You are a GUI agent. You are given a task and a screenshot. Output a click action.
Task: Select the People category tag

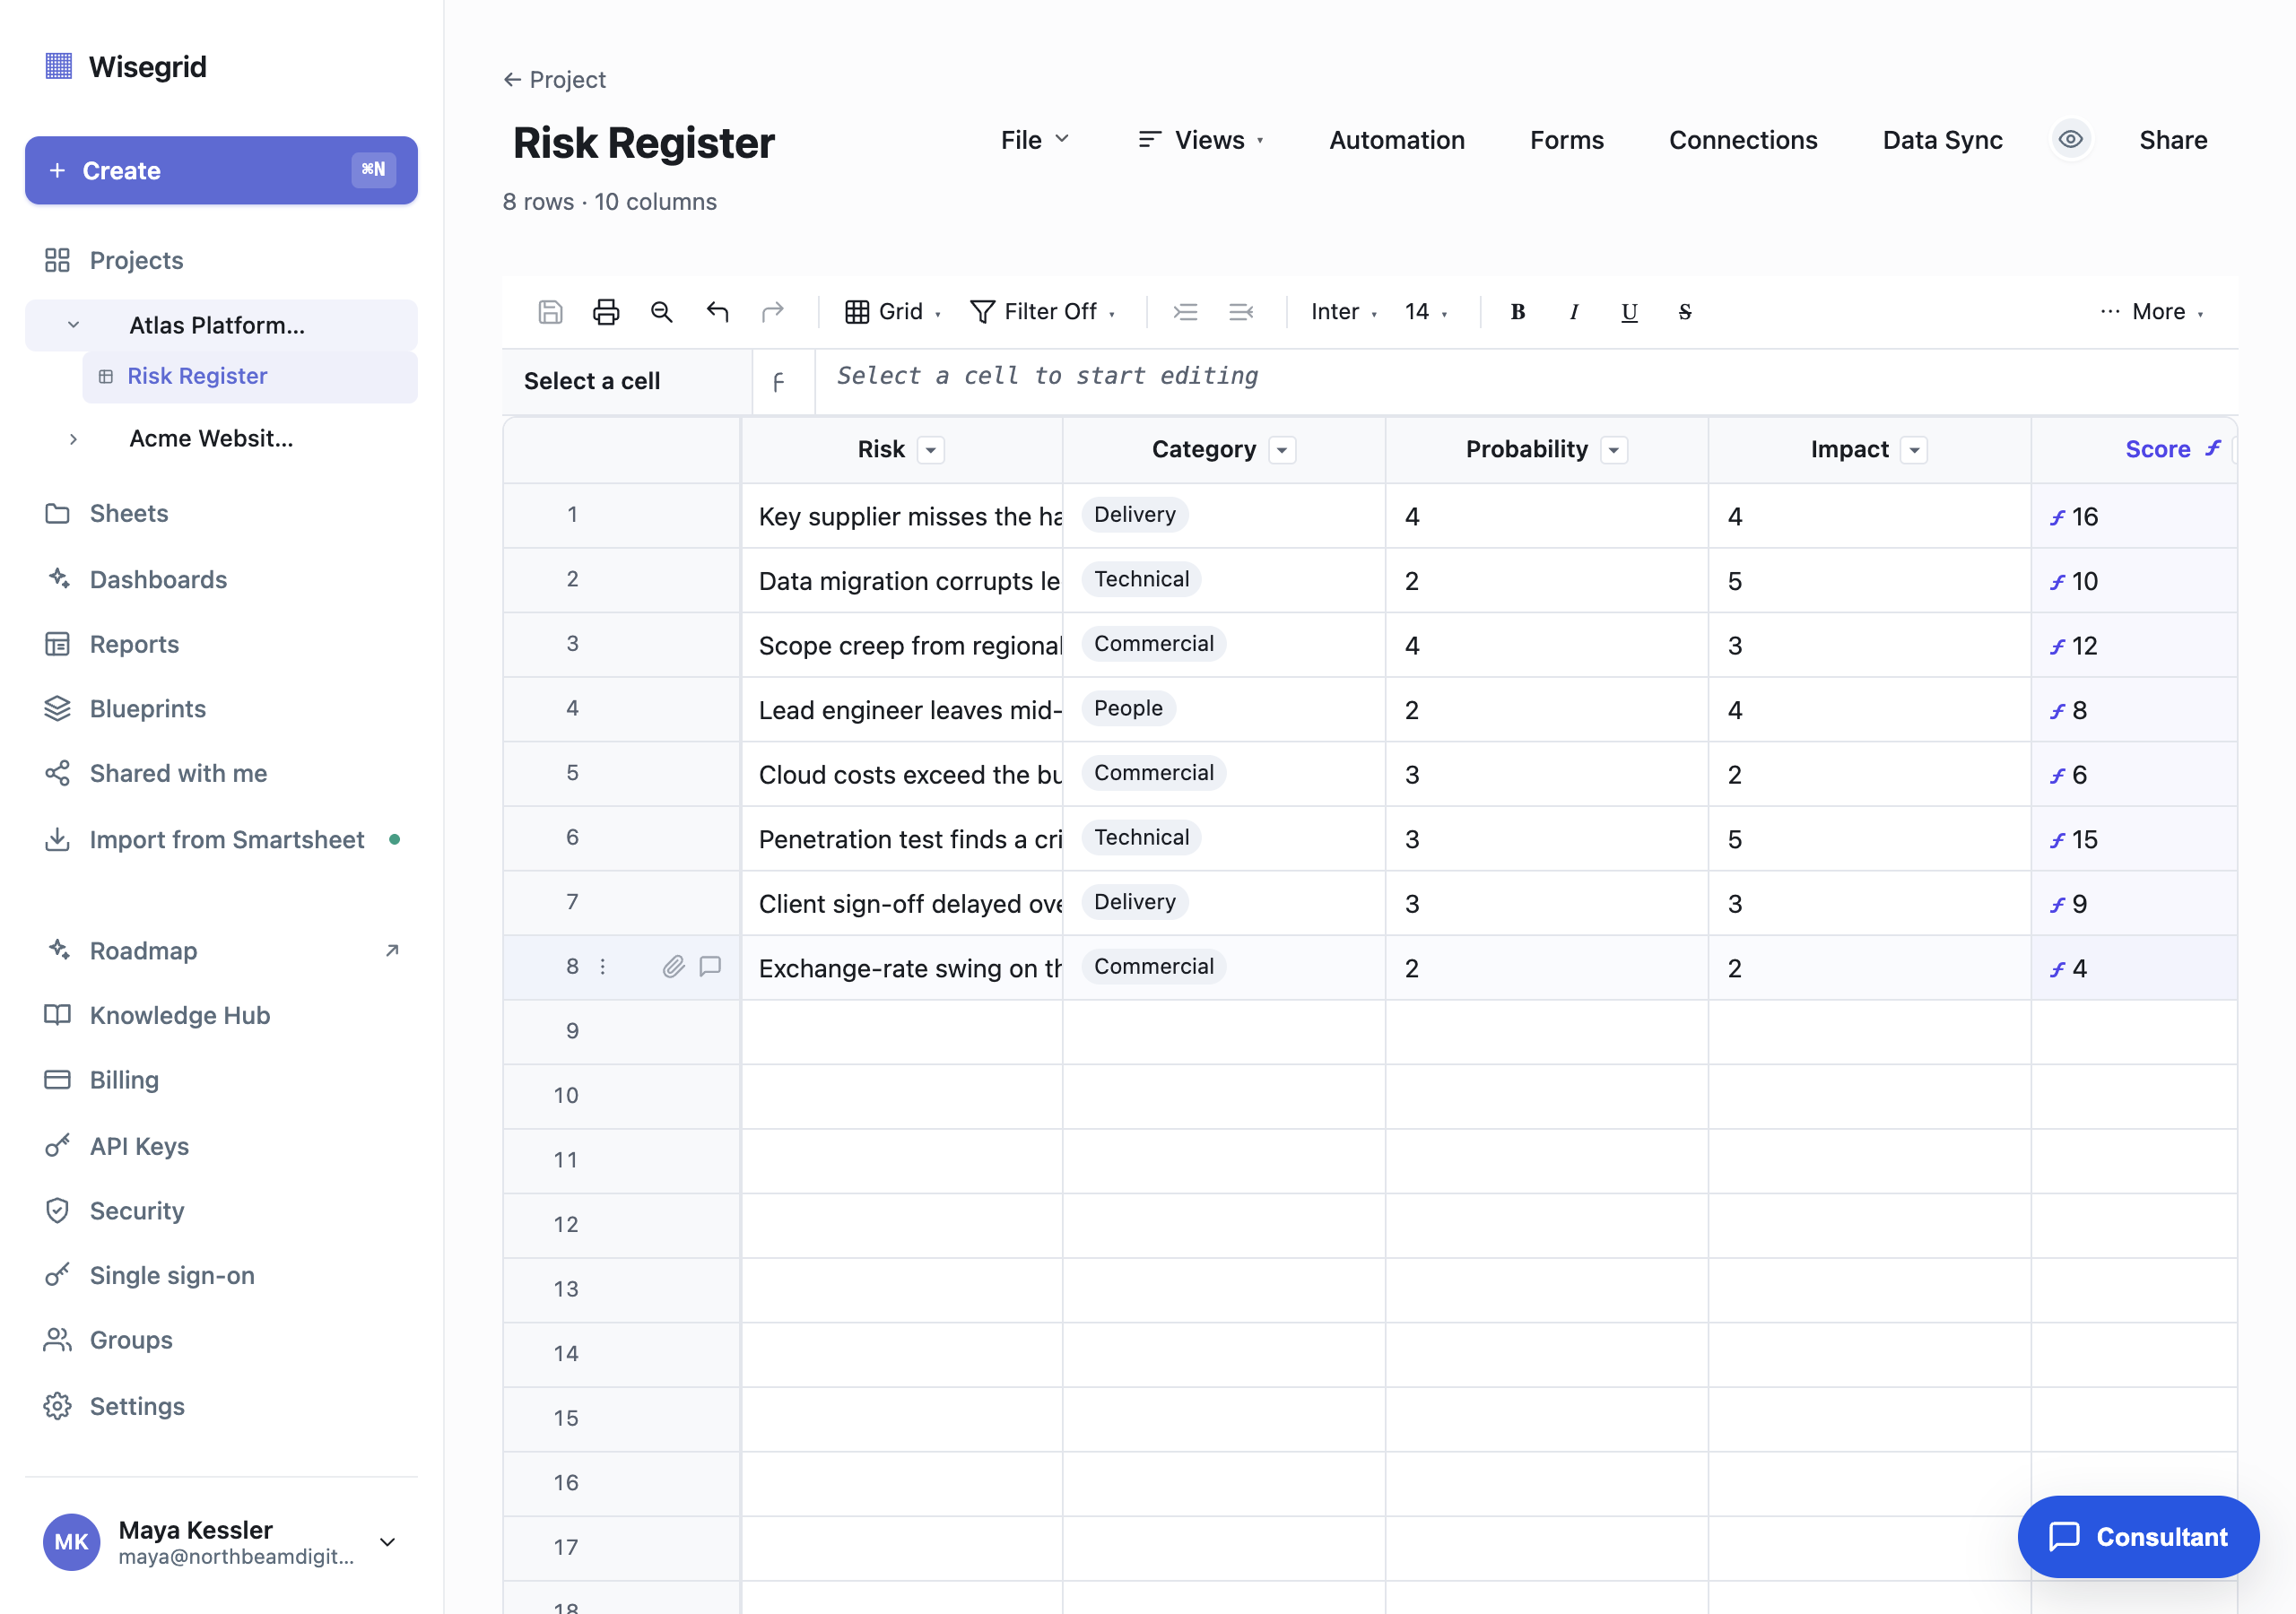click(x=1128, y=708)
